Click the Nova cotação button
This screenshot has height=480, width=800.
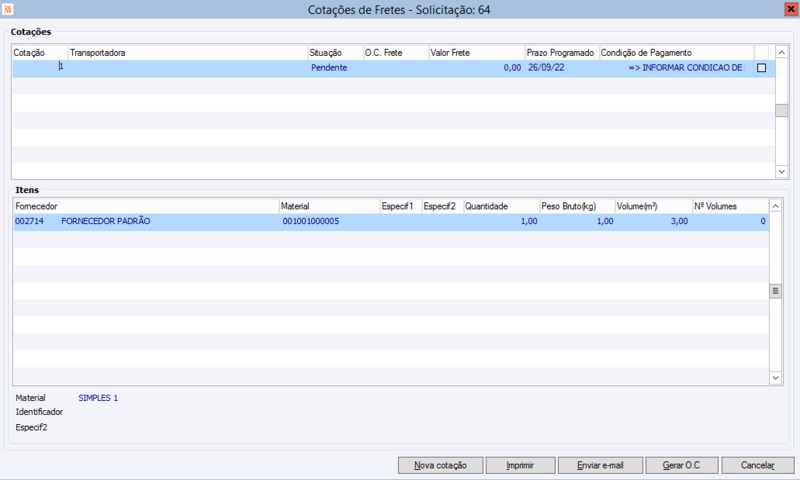440,465
